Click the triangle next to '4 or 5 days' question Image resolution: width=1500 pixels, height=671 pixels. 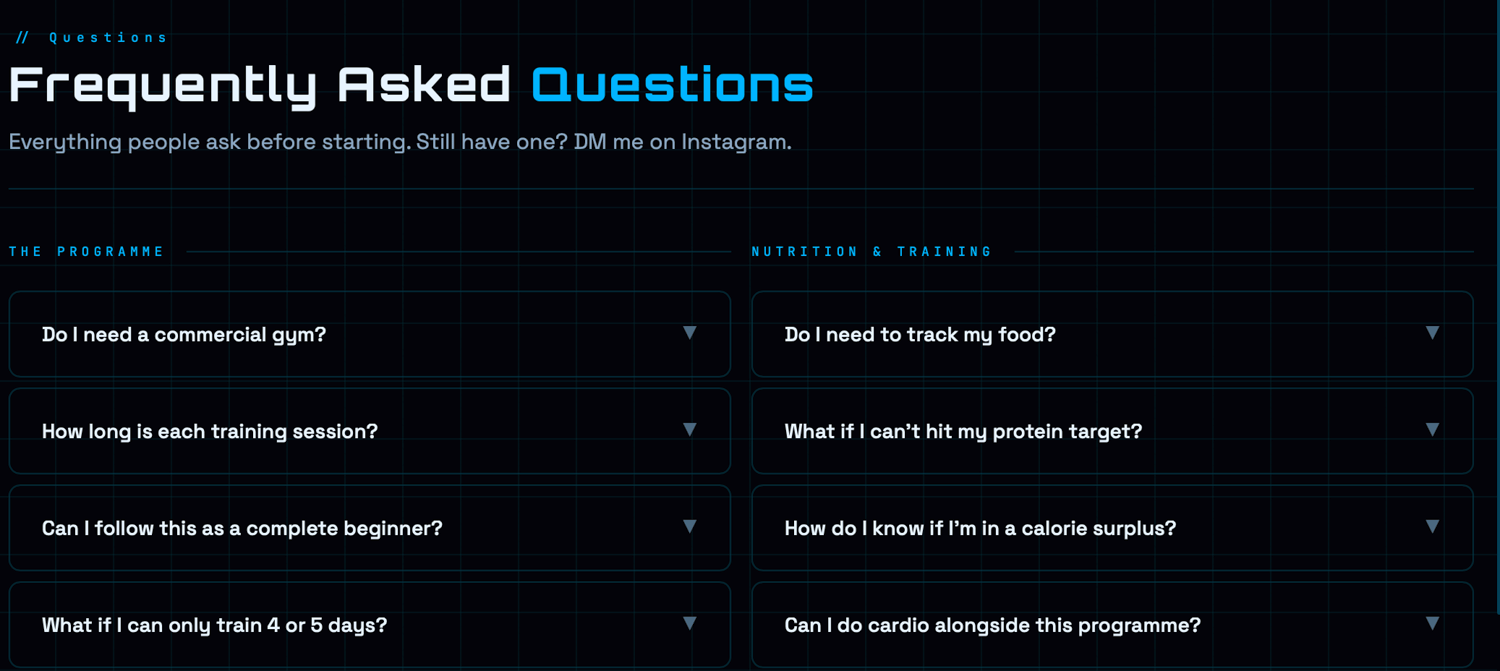pos(689,624)
